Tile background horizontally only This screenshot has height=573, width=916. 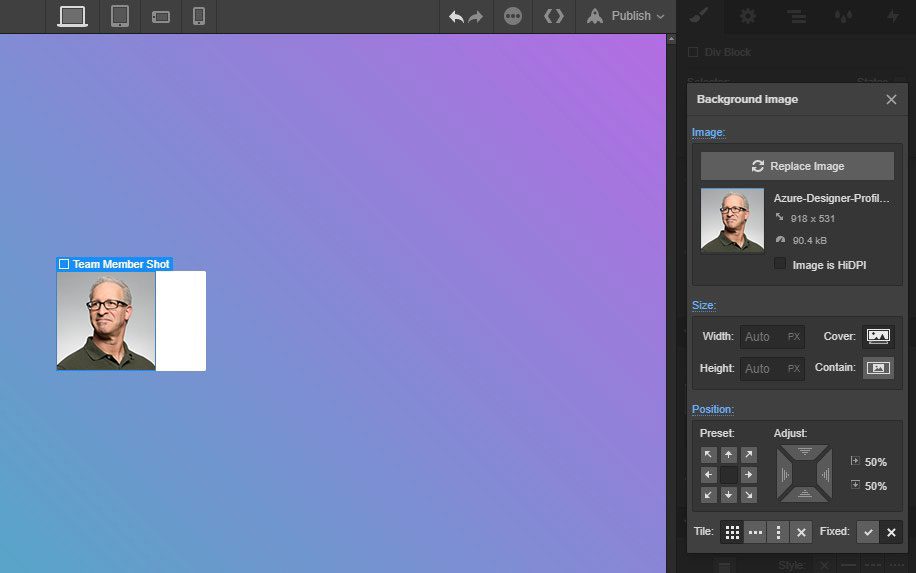click(755, 532)
